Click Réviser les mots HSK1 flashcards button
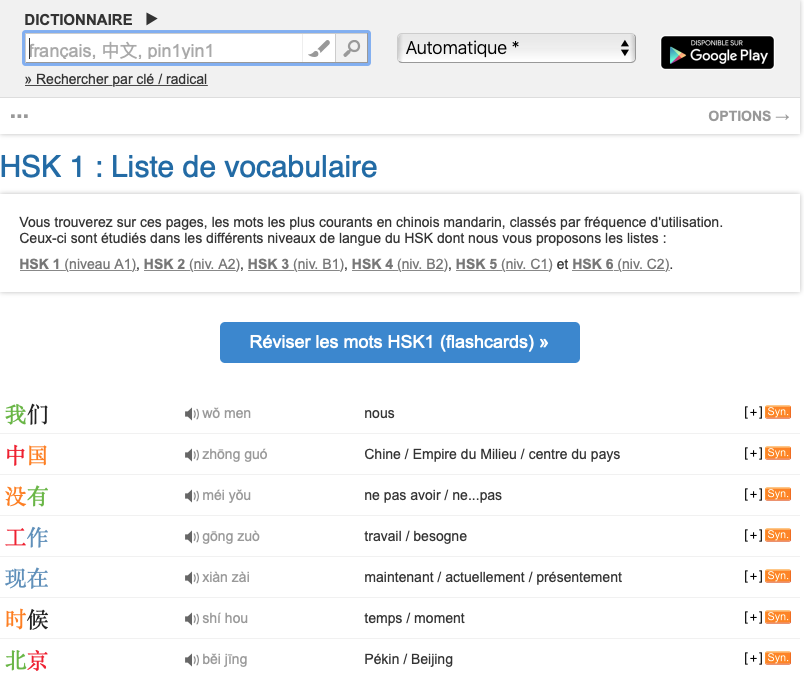The height and width of the screenshot is (678, 804). click(x=399, y=342)
